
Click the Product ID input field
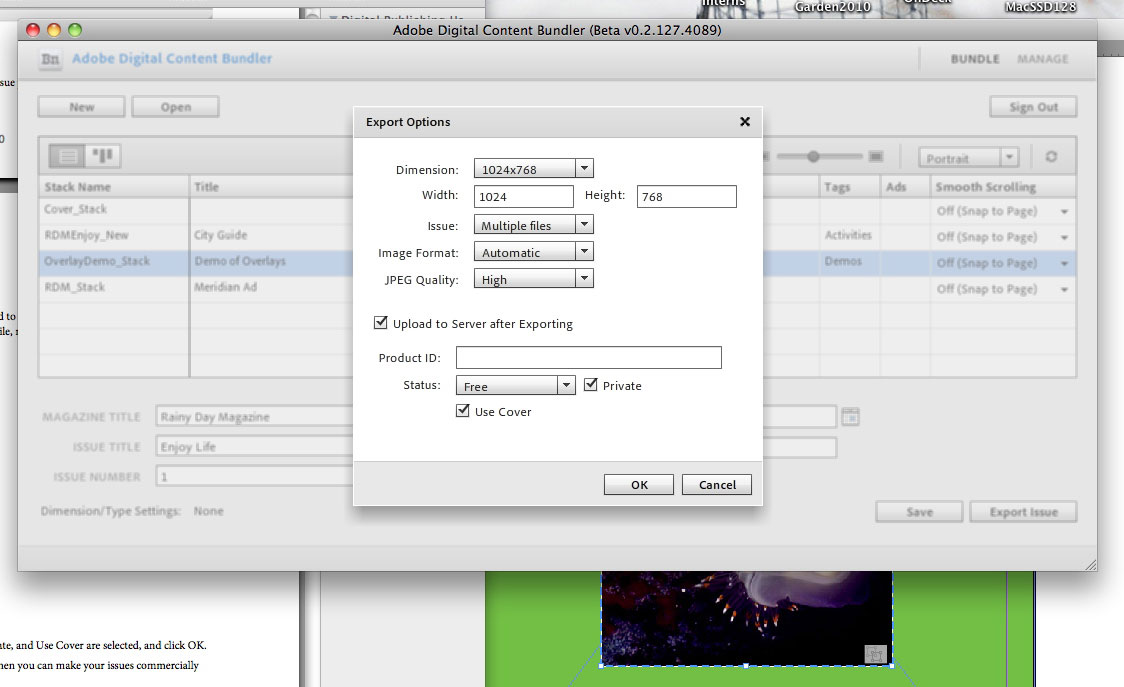pyautogui.click(x=589, y=358)
